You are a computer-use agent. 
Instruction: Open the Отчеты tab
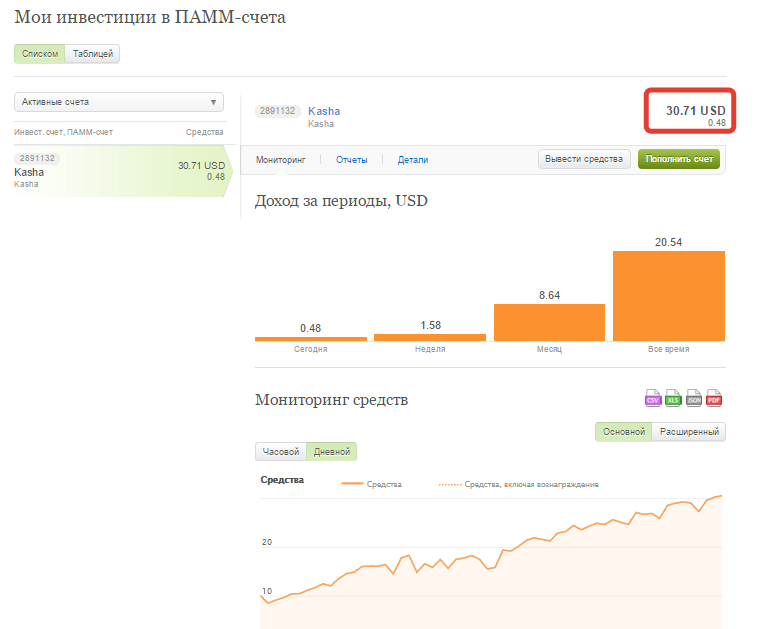click(x=352, y=160)
